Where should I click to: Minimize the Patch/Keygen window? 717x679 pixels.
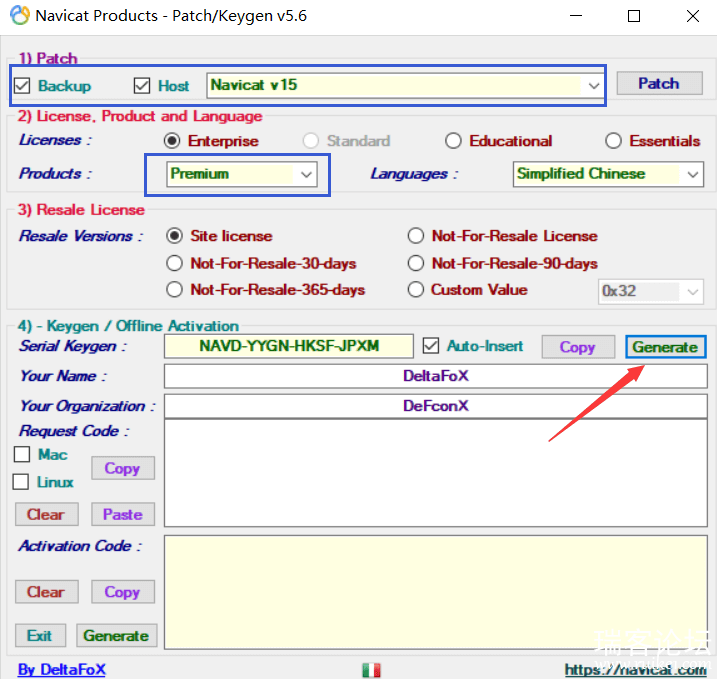(x=576, y=16)
